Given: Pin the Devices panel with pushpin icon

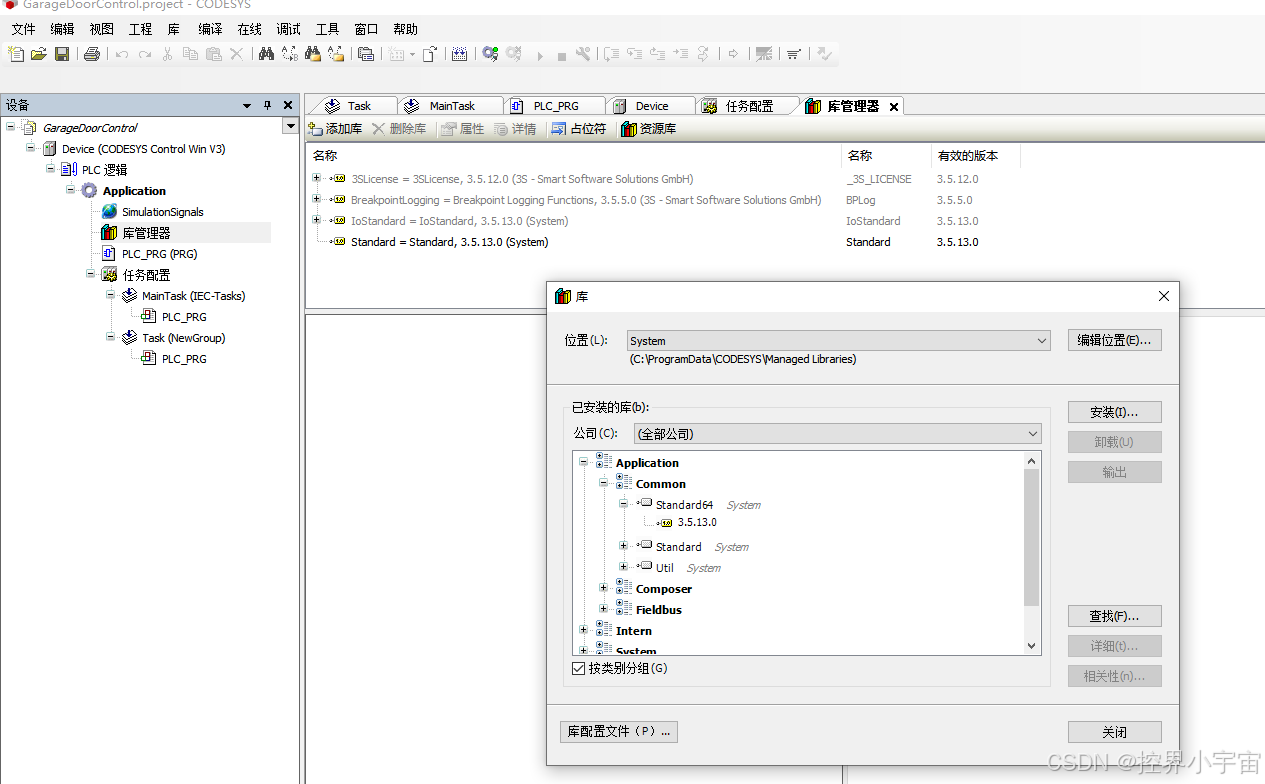Looking at the screenshot, I should (x=267, y=105).
